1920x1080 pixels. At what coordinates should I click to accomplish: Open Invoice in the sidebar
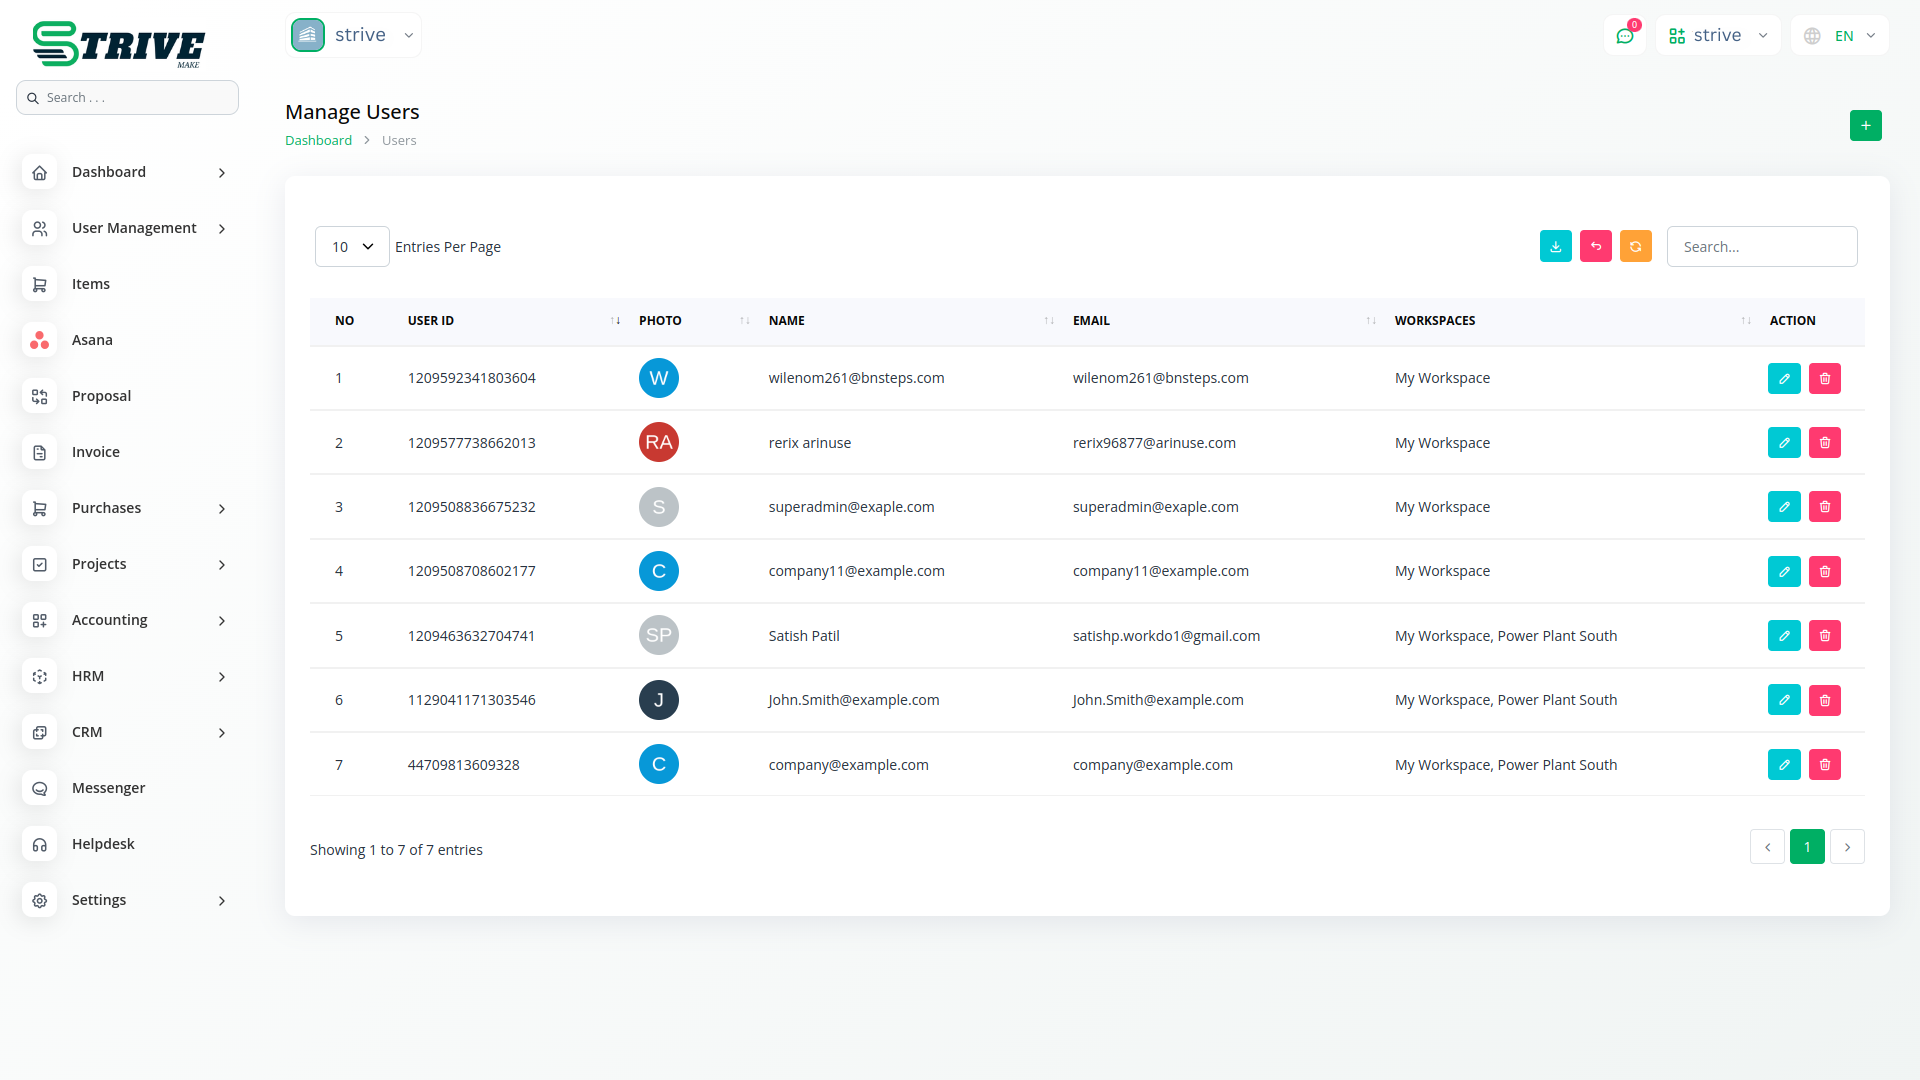[96, 452]
